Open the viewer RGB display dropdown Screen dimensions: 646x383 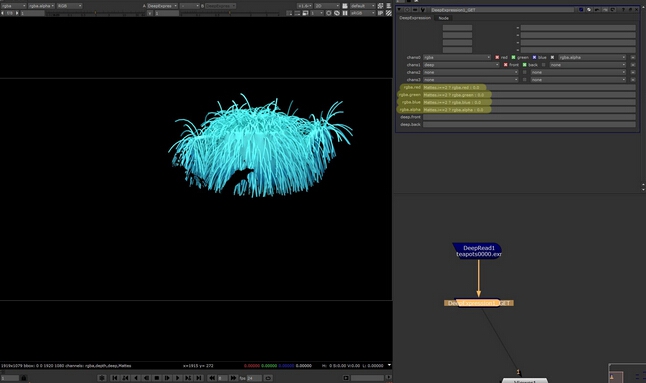pos(69,6)
